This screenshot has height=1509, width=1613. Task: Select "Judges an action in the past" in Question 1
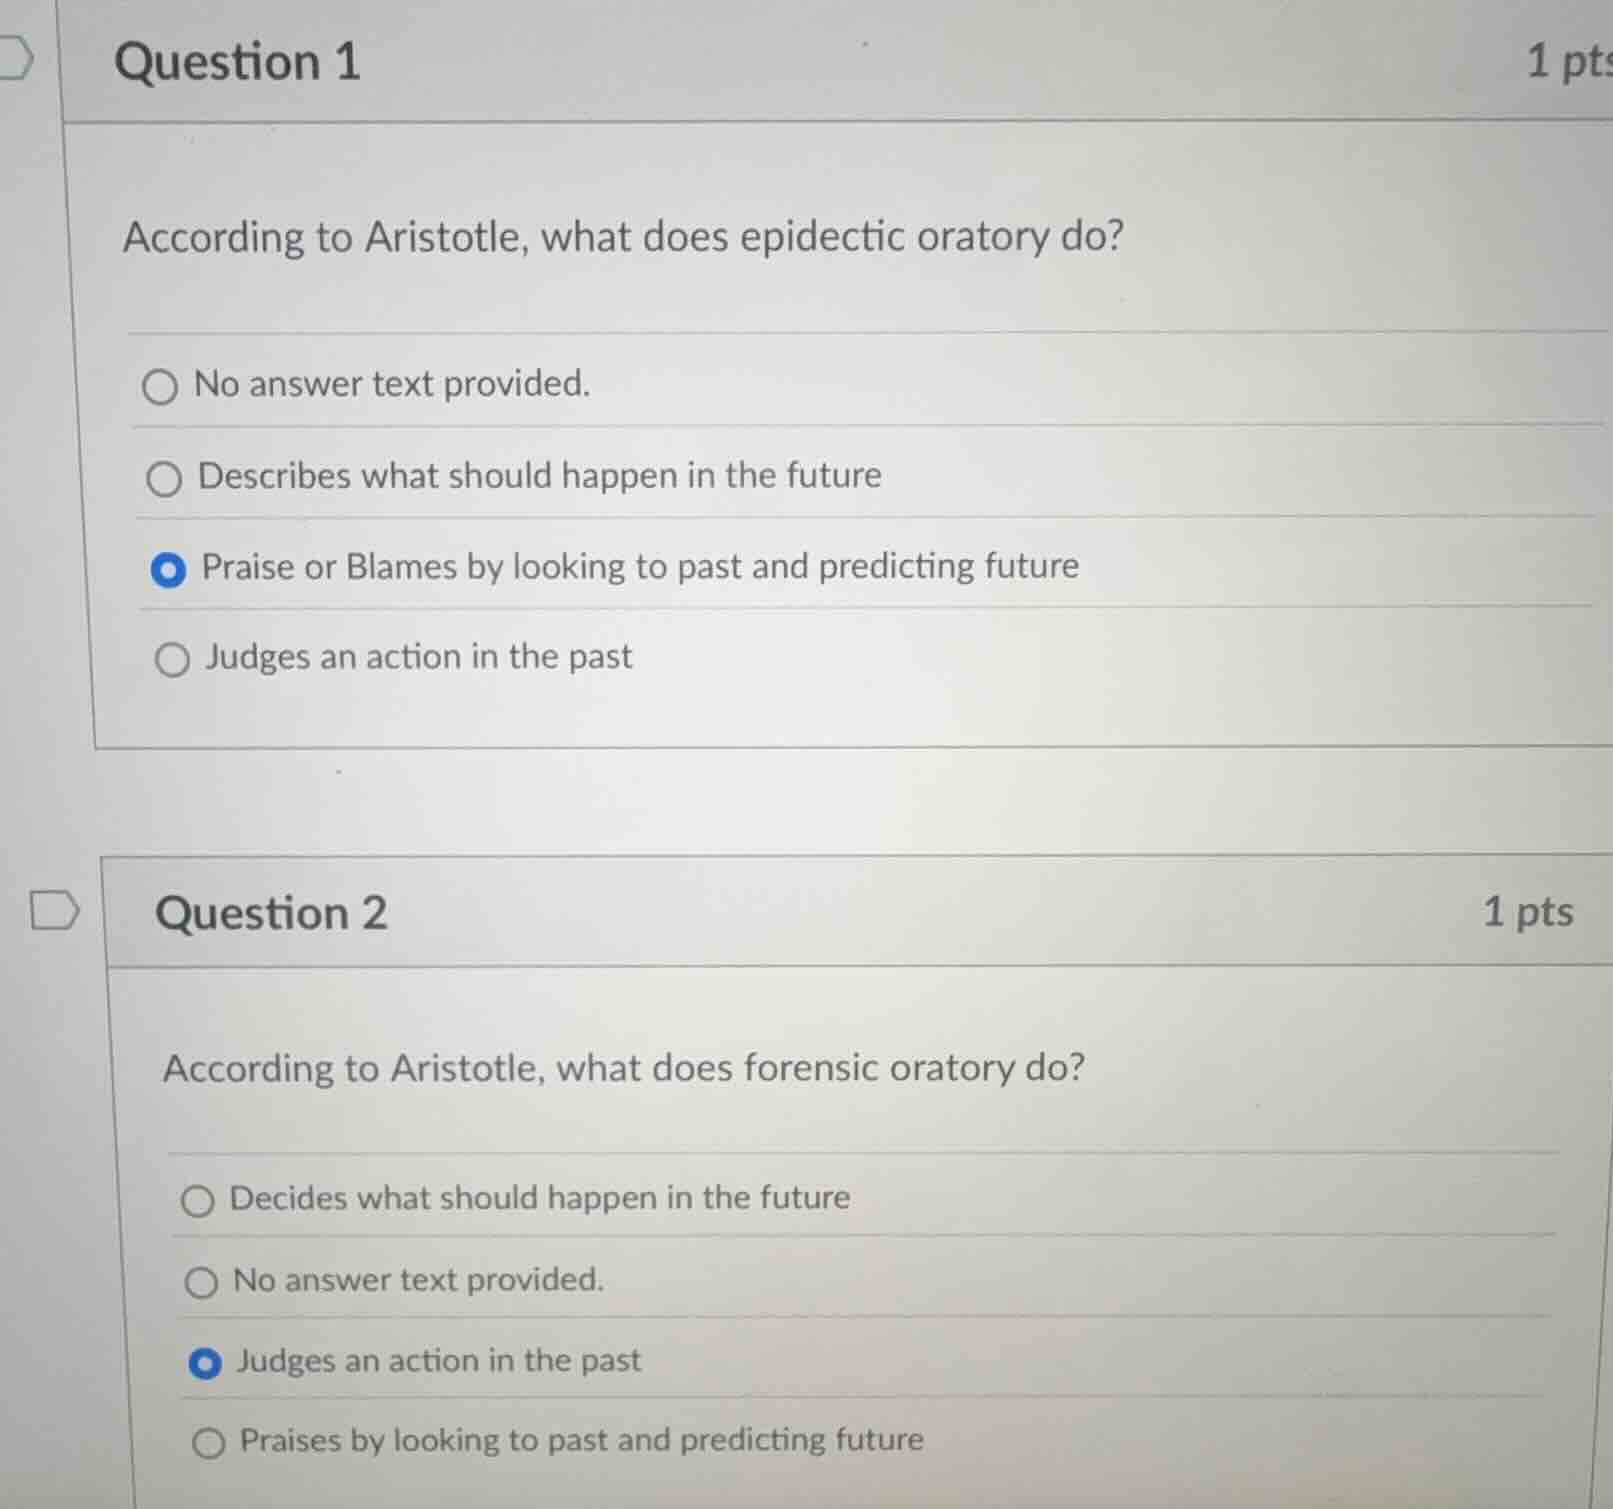[x=173, y=658]
